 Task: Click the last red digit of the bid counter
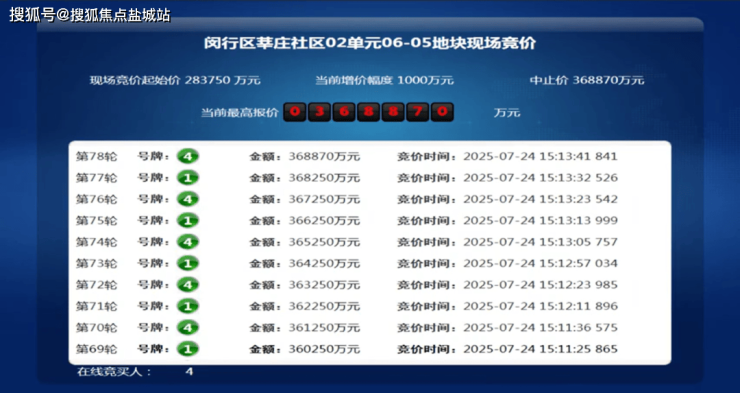(442, 112)
